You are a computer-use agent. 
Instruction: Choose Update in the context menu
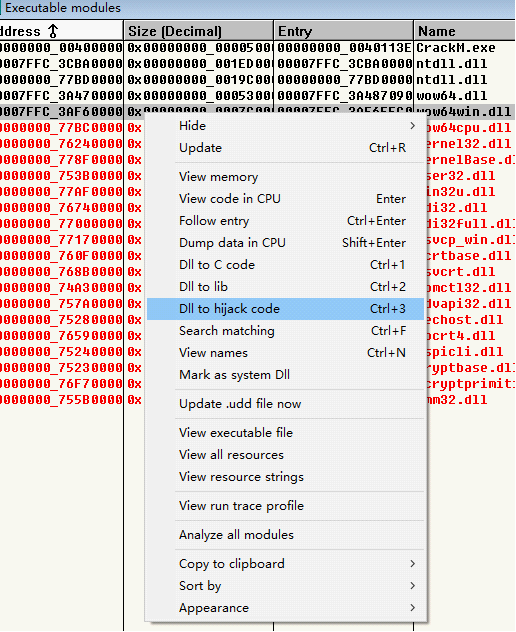pyautogui.click(x=285, y=148)
